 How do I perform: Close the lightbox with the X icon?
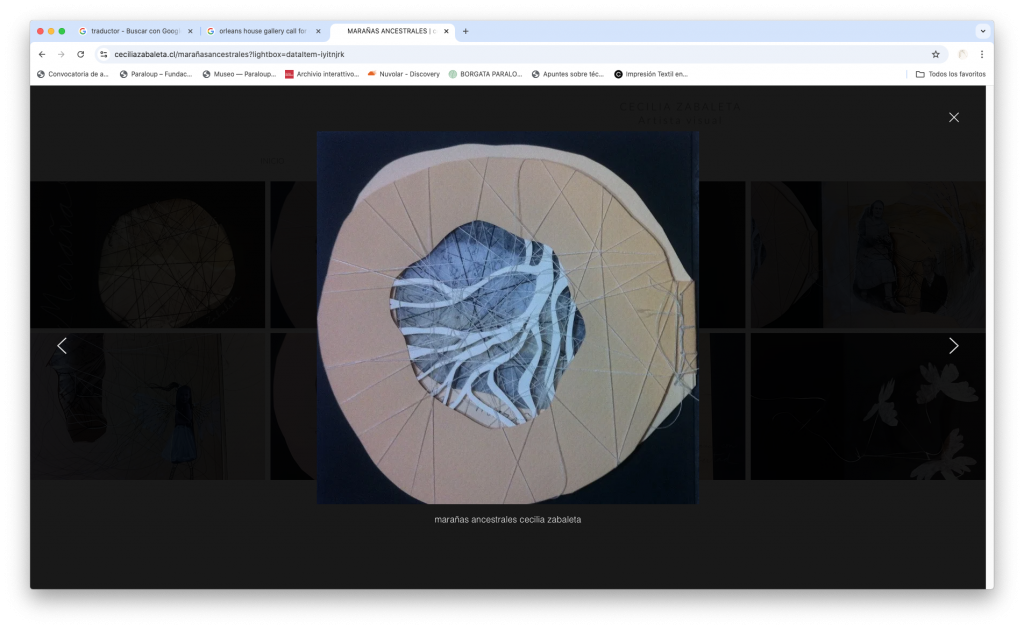pos(953,118)
